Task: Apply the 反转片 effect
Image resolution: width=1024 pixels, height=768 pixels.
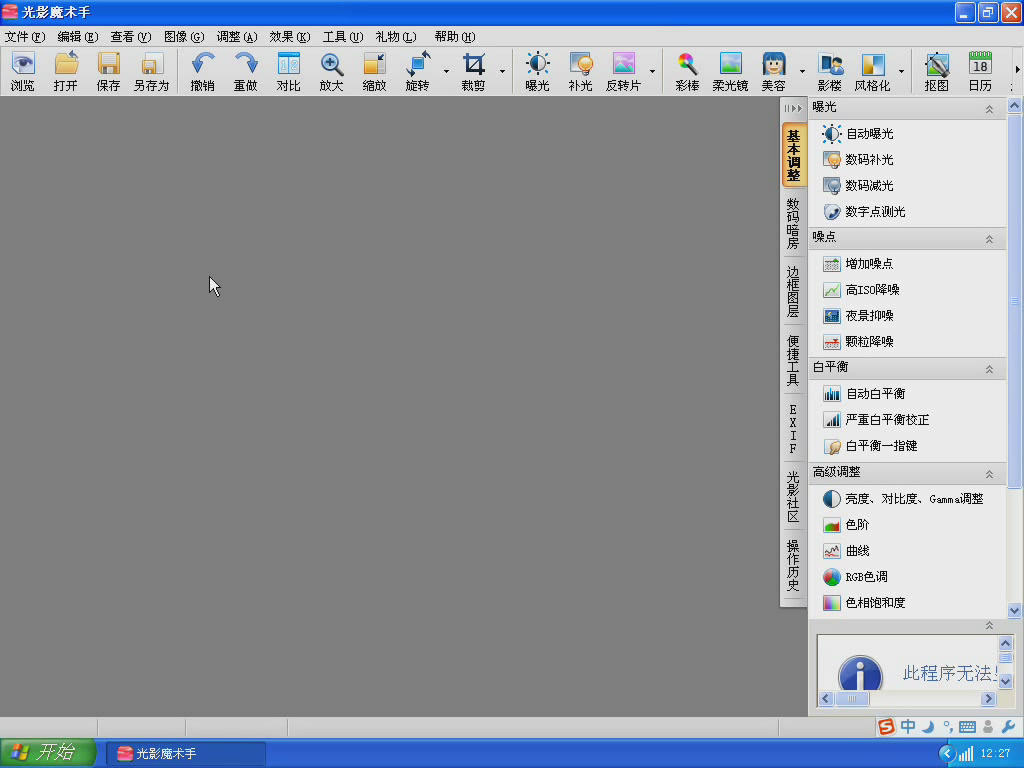Action: [x=624, y=71]
